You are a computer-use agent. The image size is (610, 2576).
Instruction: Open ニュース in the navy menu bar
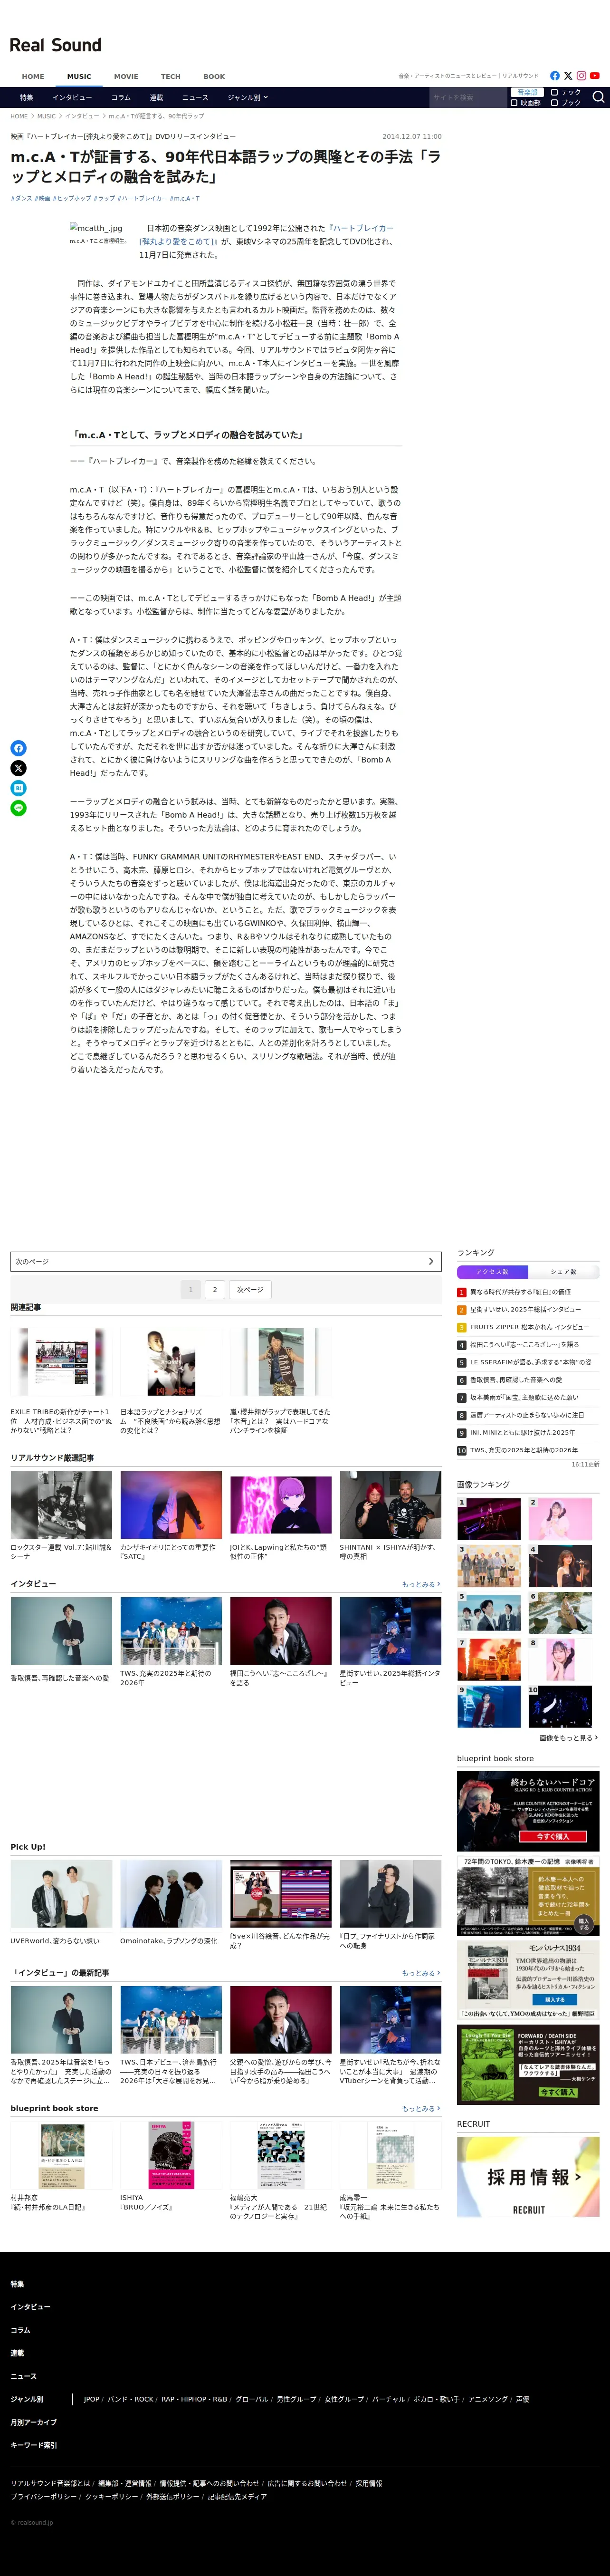(195, 98)
